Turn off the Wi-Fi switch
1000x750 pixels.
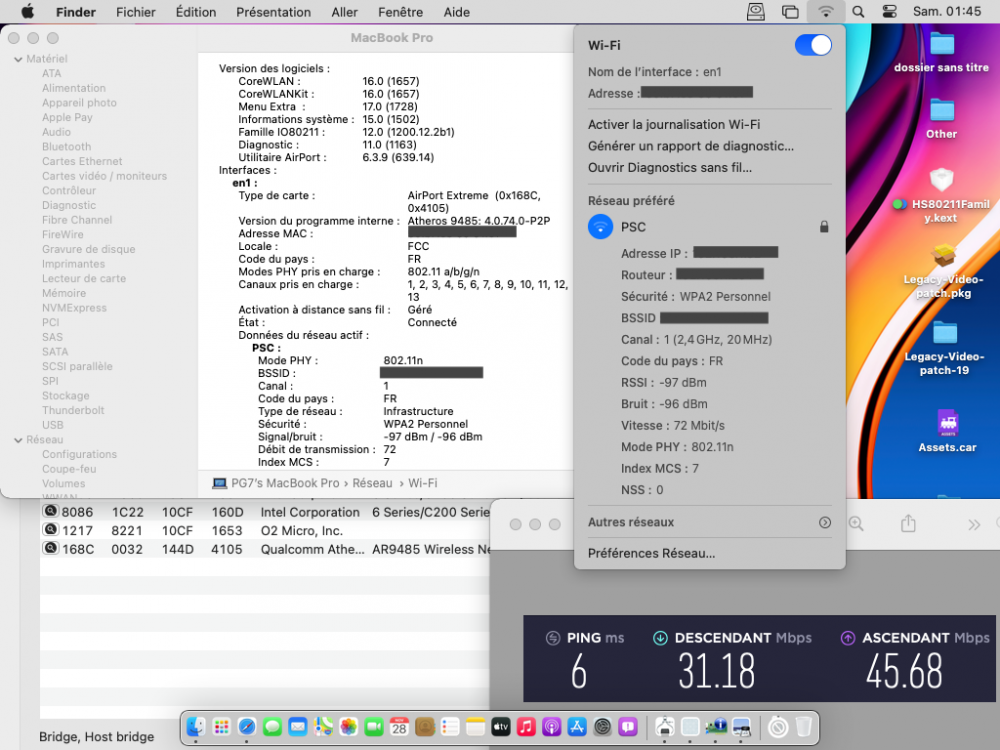click(x=813, y=45)
